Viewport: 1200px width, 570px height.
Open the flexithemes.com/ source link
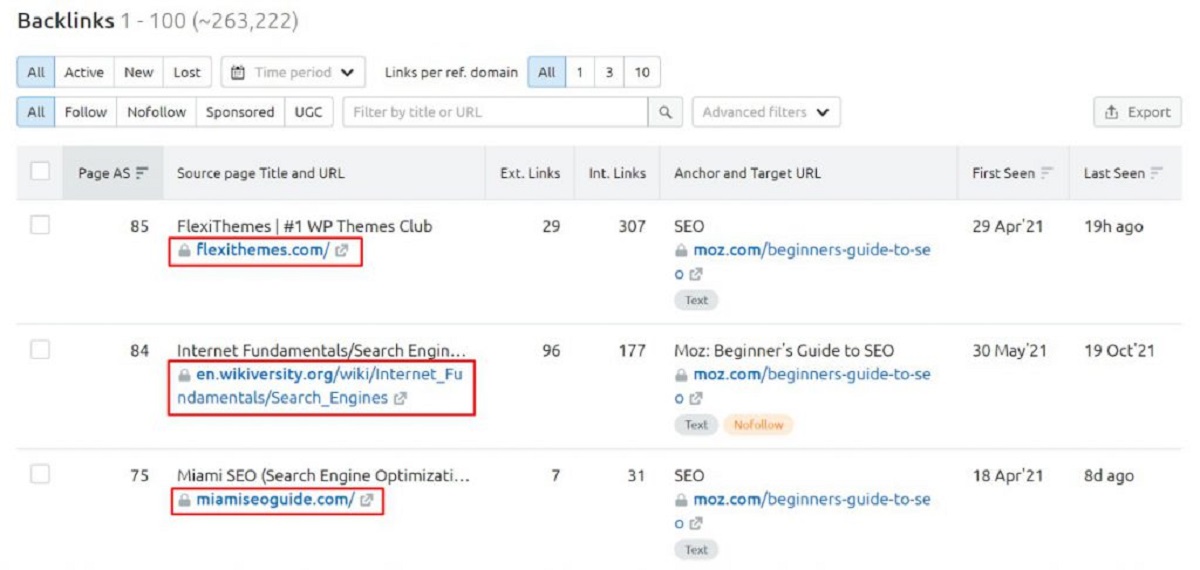[262, 251]
